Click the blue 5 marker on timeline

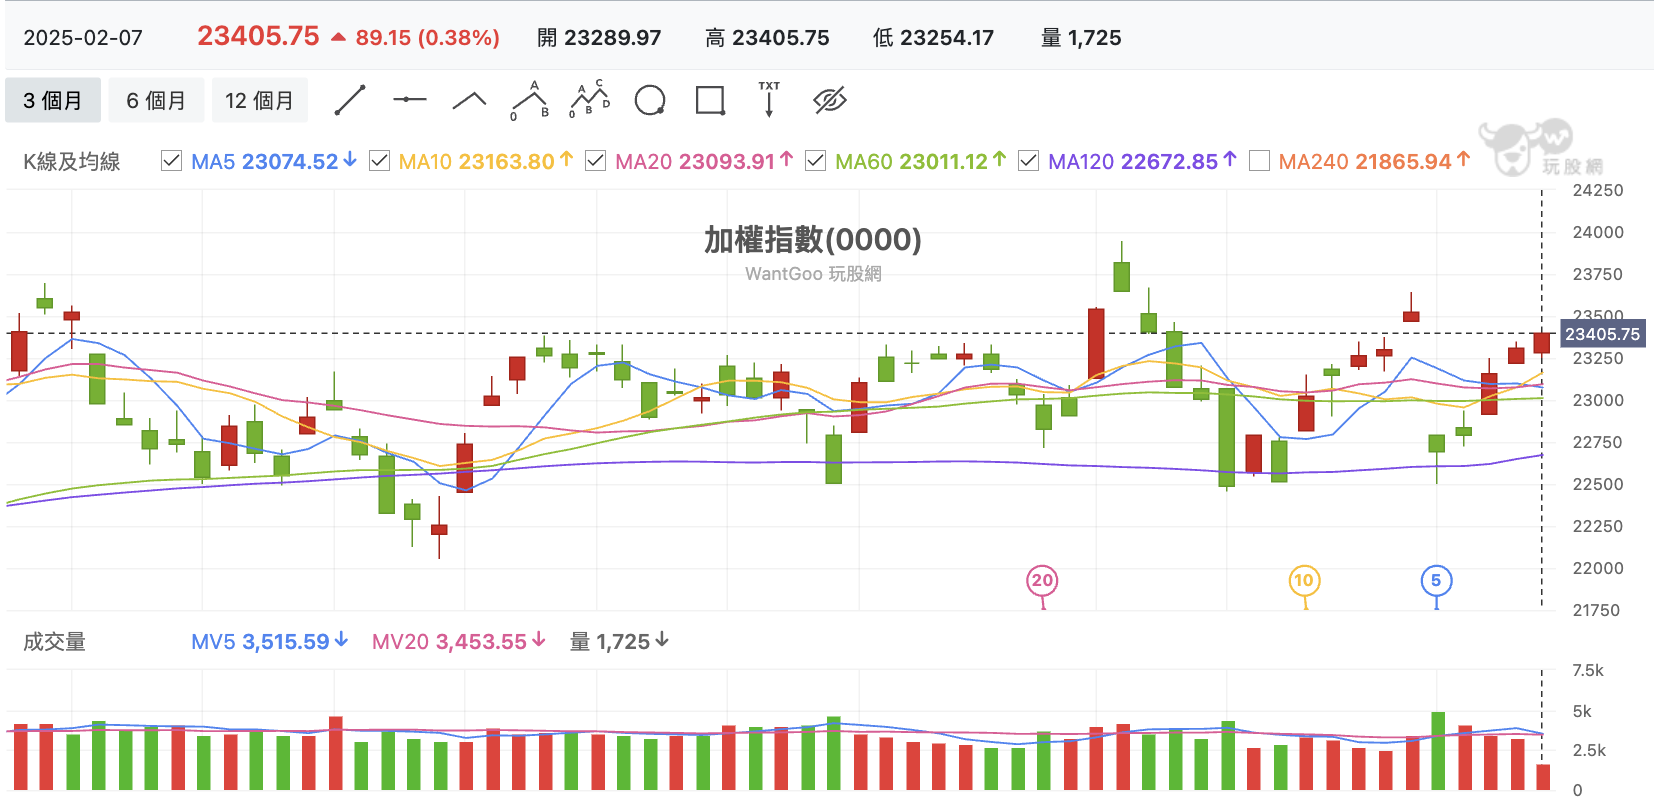click(x=1436, y=580)
